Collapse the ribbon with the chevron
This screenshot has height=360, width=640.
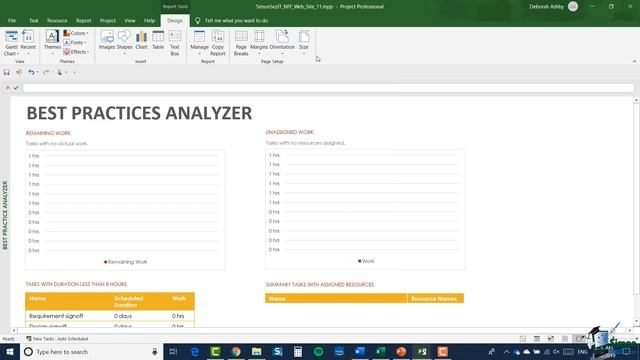pos(634,61)
